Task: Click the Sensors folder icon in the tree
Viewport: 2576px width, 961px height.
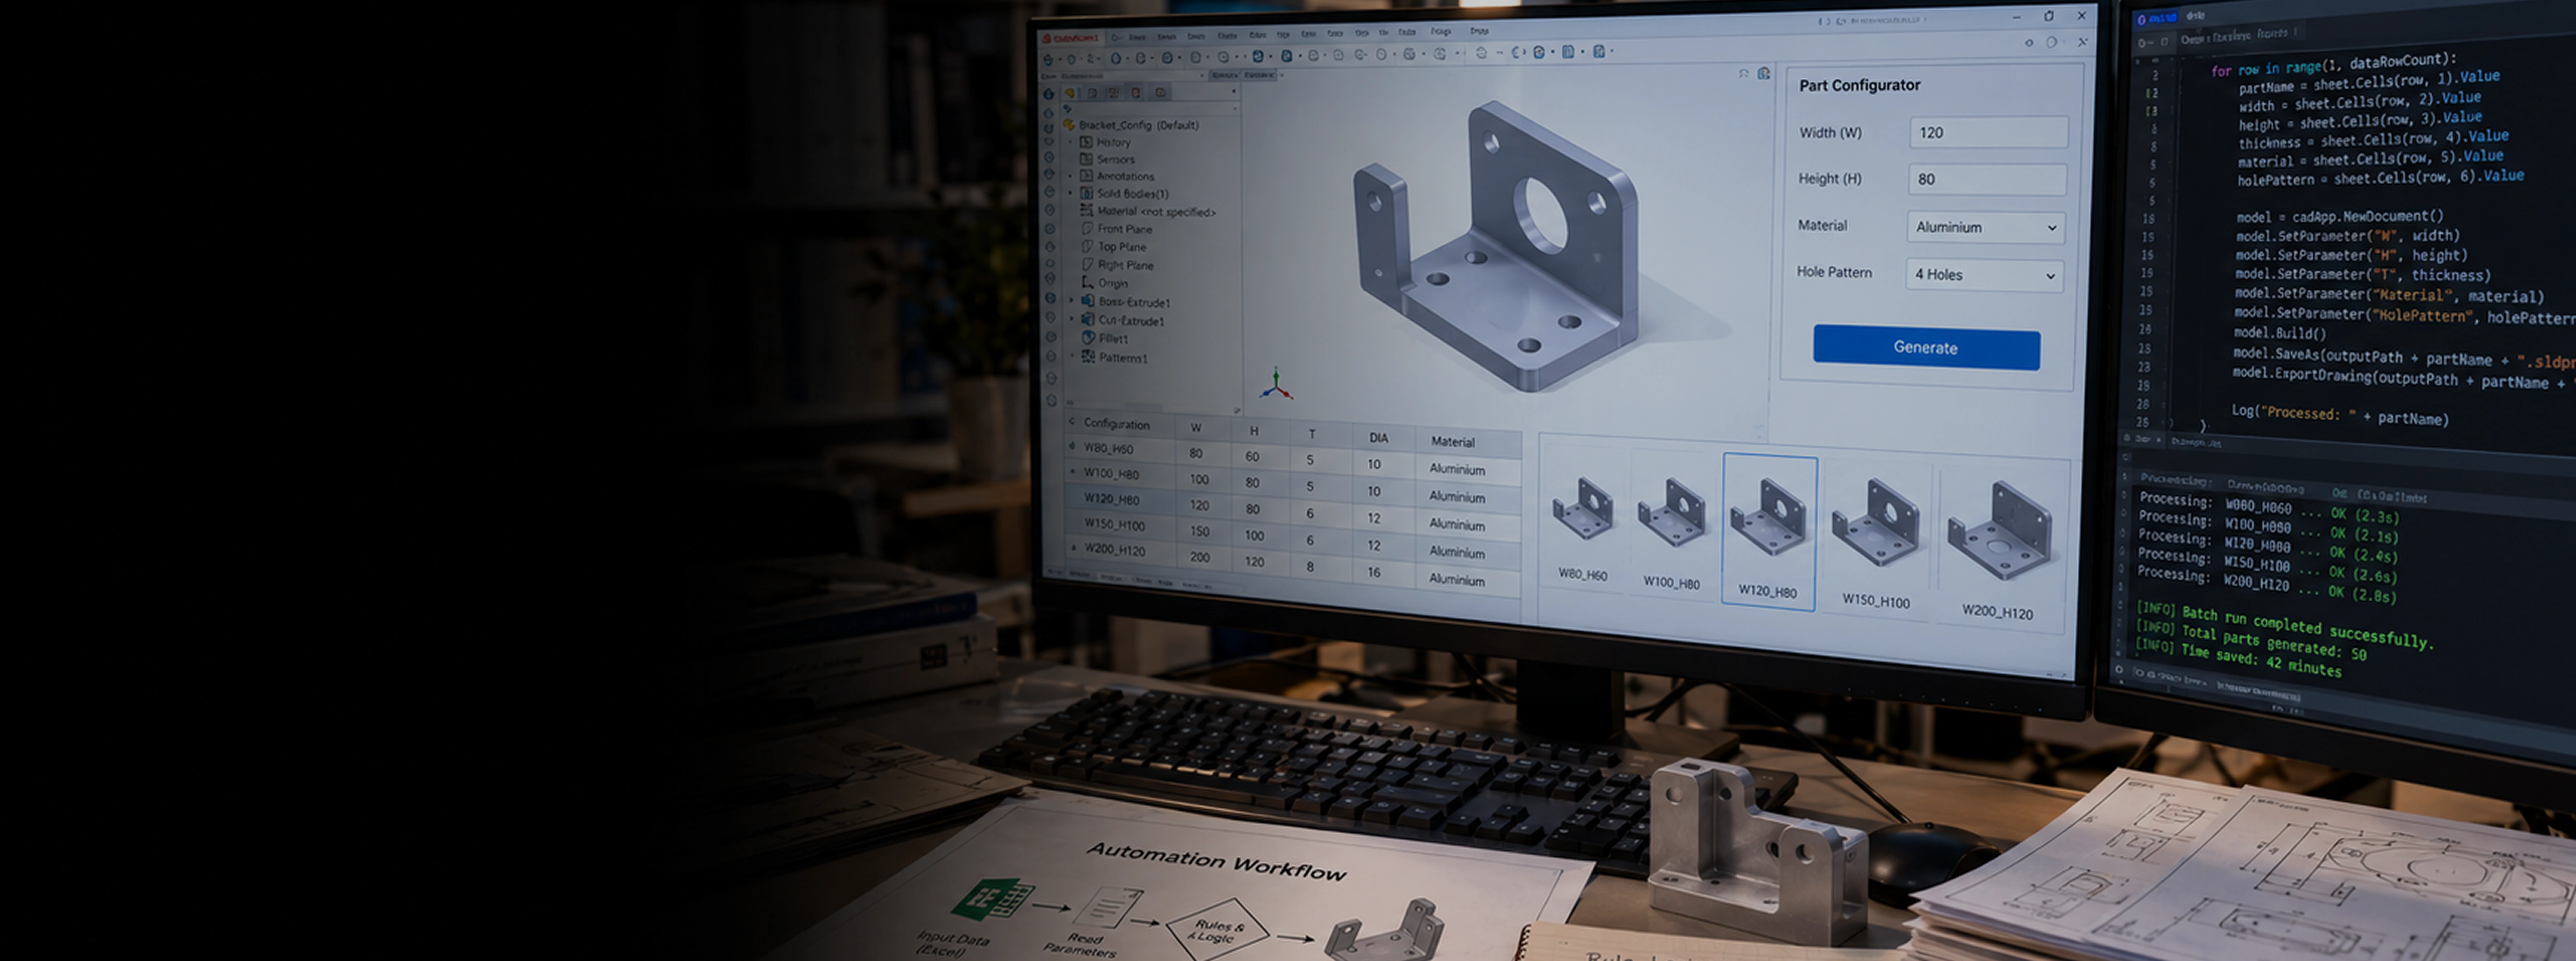Action: [x=1086, y=159]
